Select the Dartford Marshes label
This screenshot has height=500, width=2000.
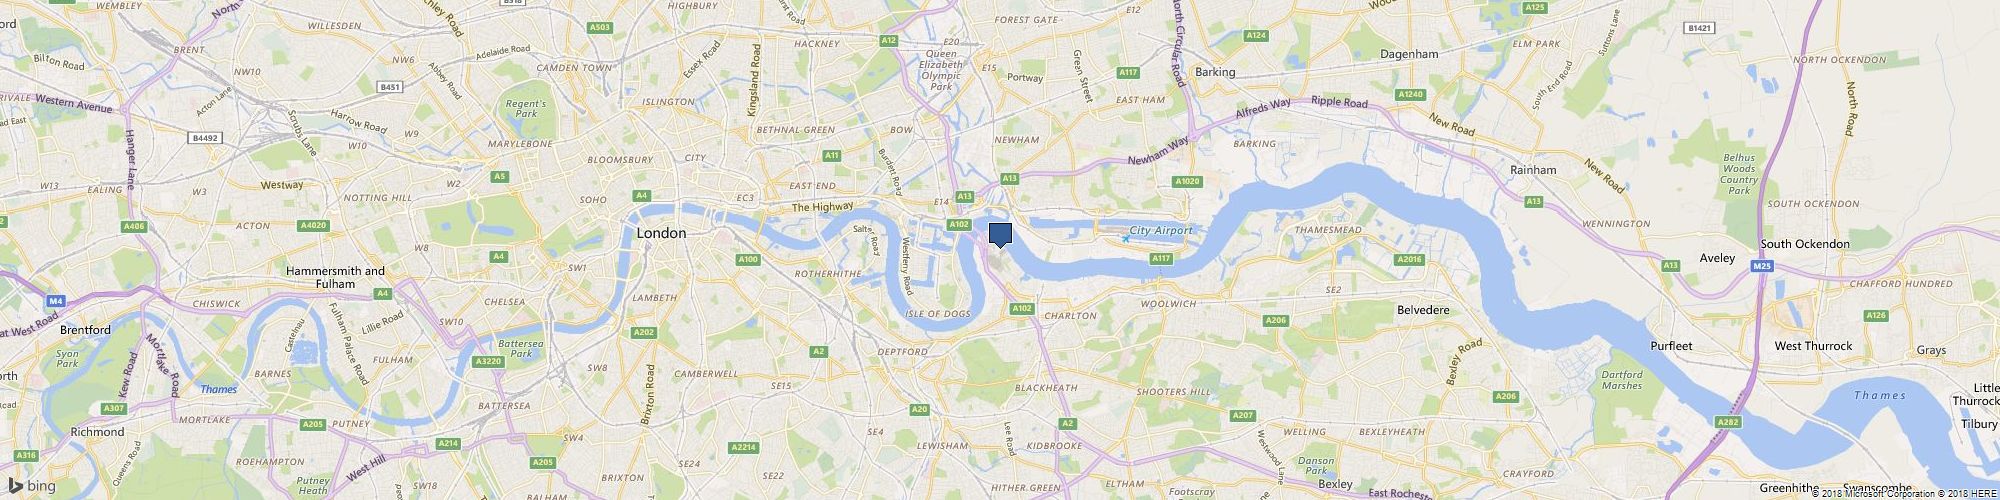[x=1622, y=380]
